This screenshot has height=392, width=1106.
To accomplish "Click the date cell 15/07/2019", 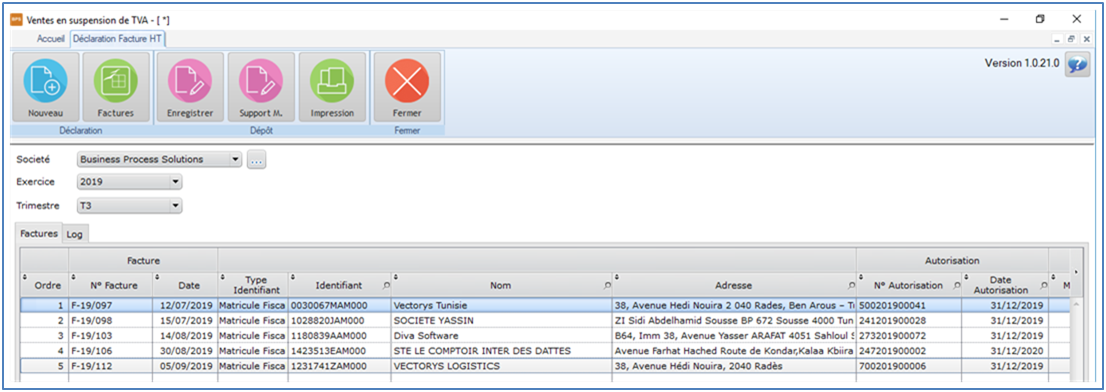I will tap(186, 320).
